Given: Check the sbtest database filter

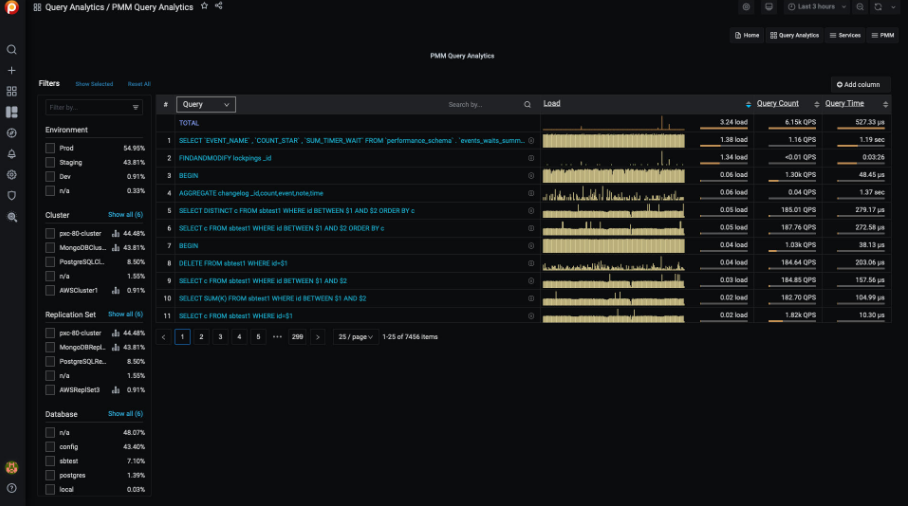Looking at the screenshot, I should (50, 461).
